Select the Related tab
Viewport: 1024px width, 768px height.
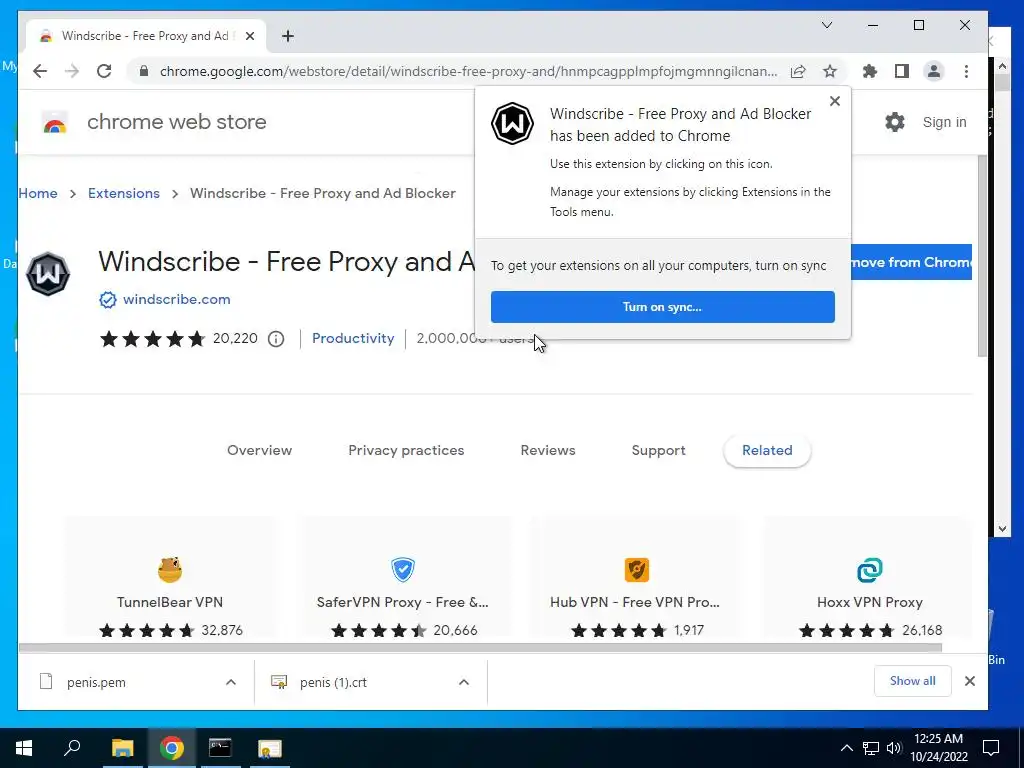(767, 450)
